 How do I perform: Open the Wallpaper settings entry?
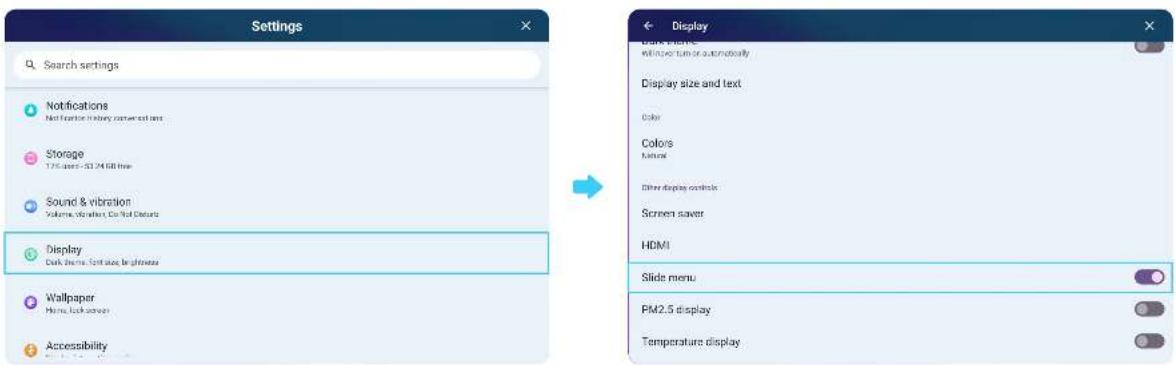click(x=277, y=302)
